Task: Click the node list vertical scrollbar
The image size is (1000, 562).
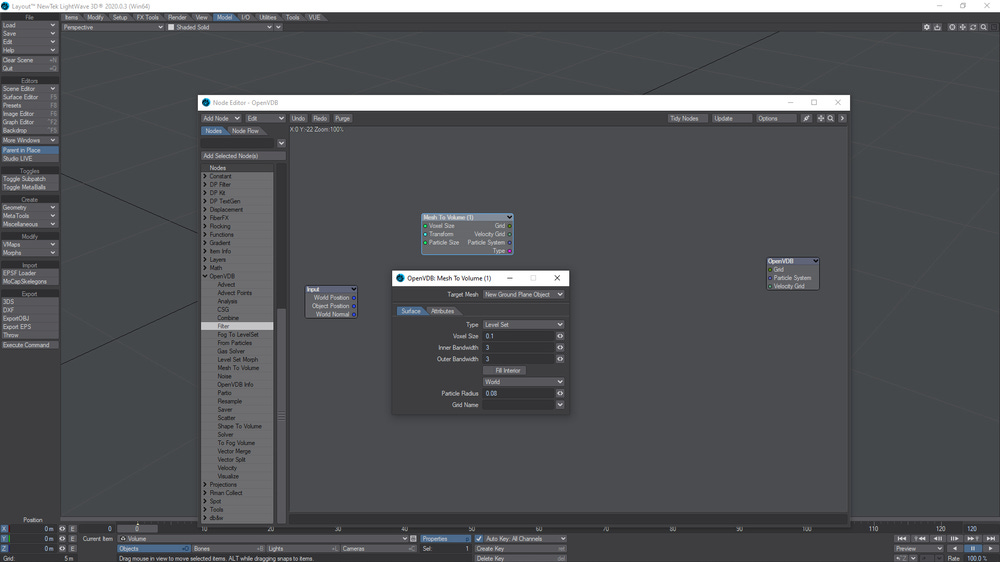Action: tap(281, 417)
